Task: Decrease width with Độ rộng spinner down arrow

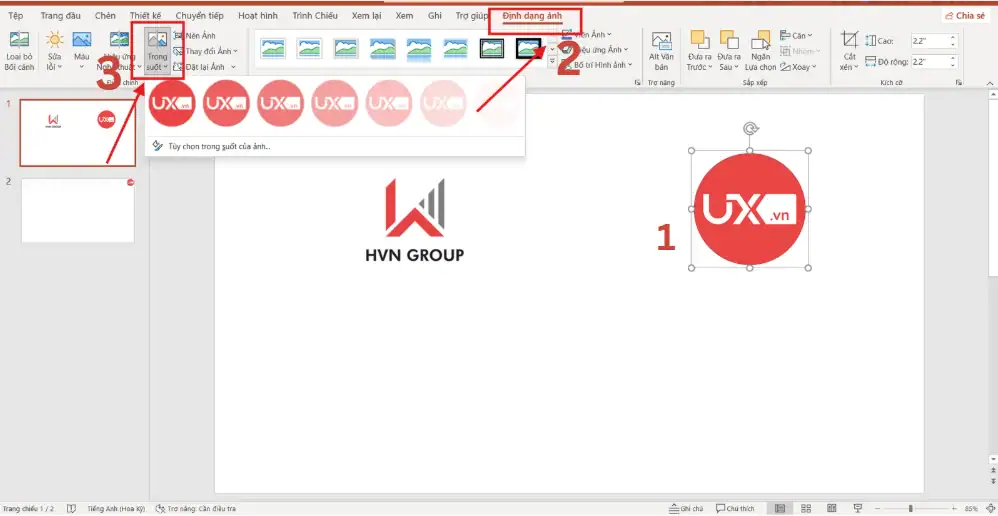Action: coord(953,66)
